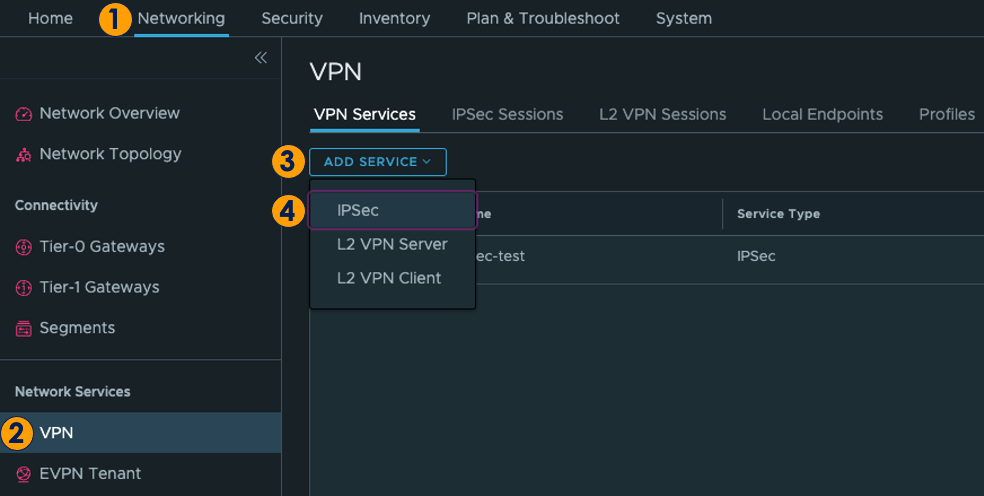The image size is (984, 496).
Task: Select the VPN Services sub-tab
Action: [x=365, y=114]
